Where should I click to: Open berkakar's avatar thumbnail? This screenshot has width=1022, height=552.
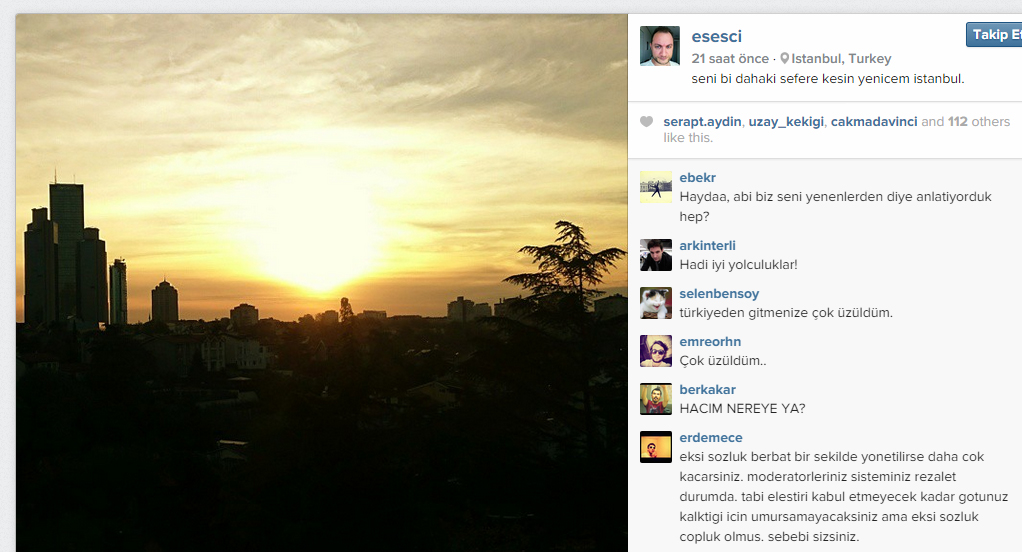pyautogui.click(x=656, y=399)
